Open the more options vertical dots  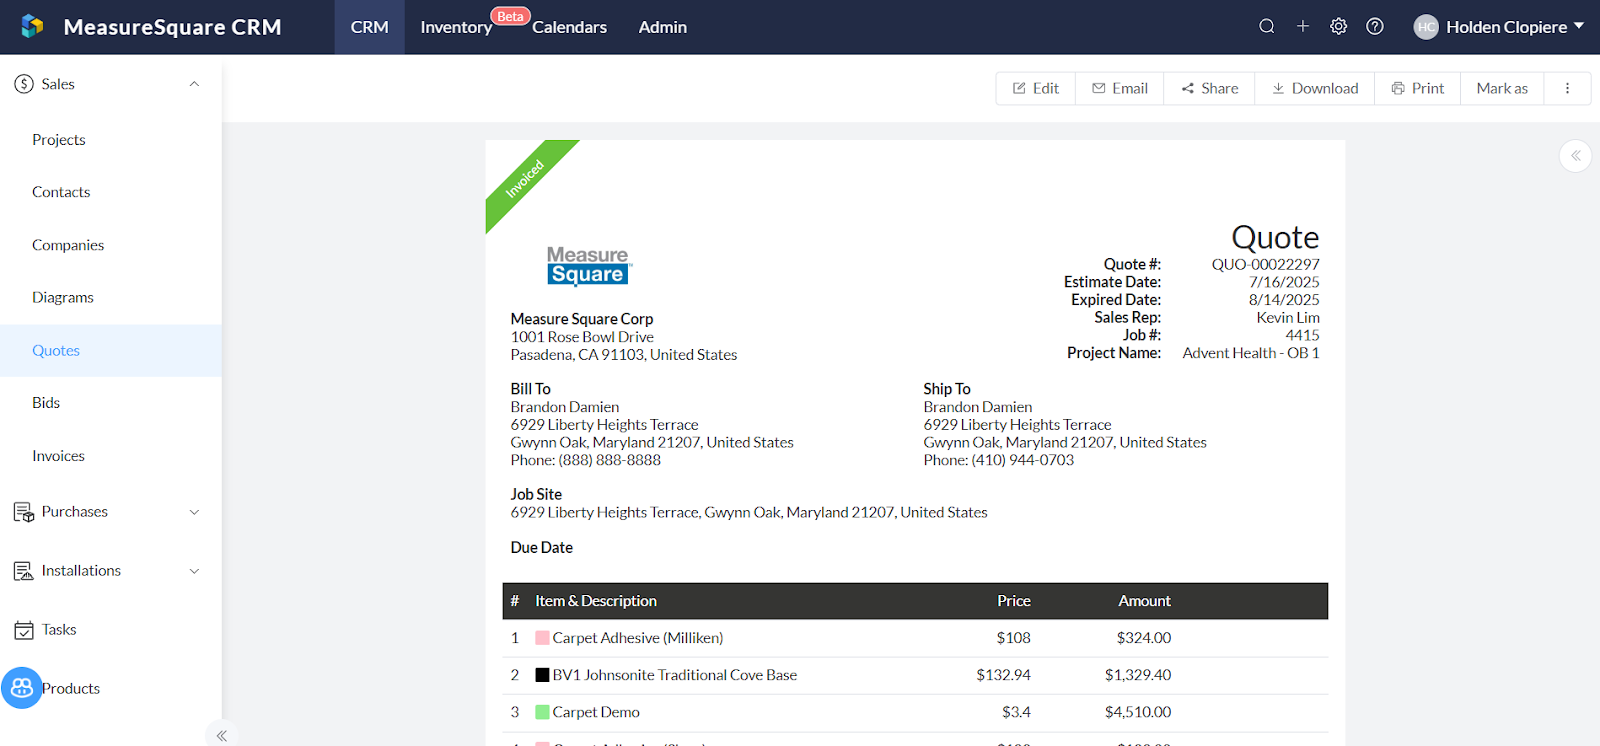[1568, 88]
